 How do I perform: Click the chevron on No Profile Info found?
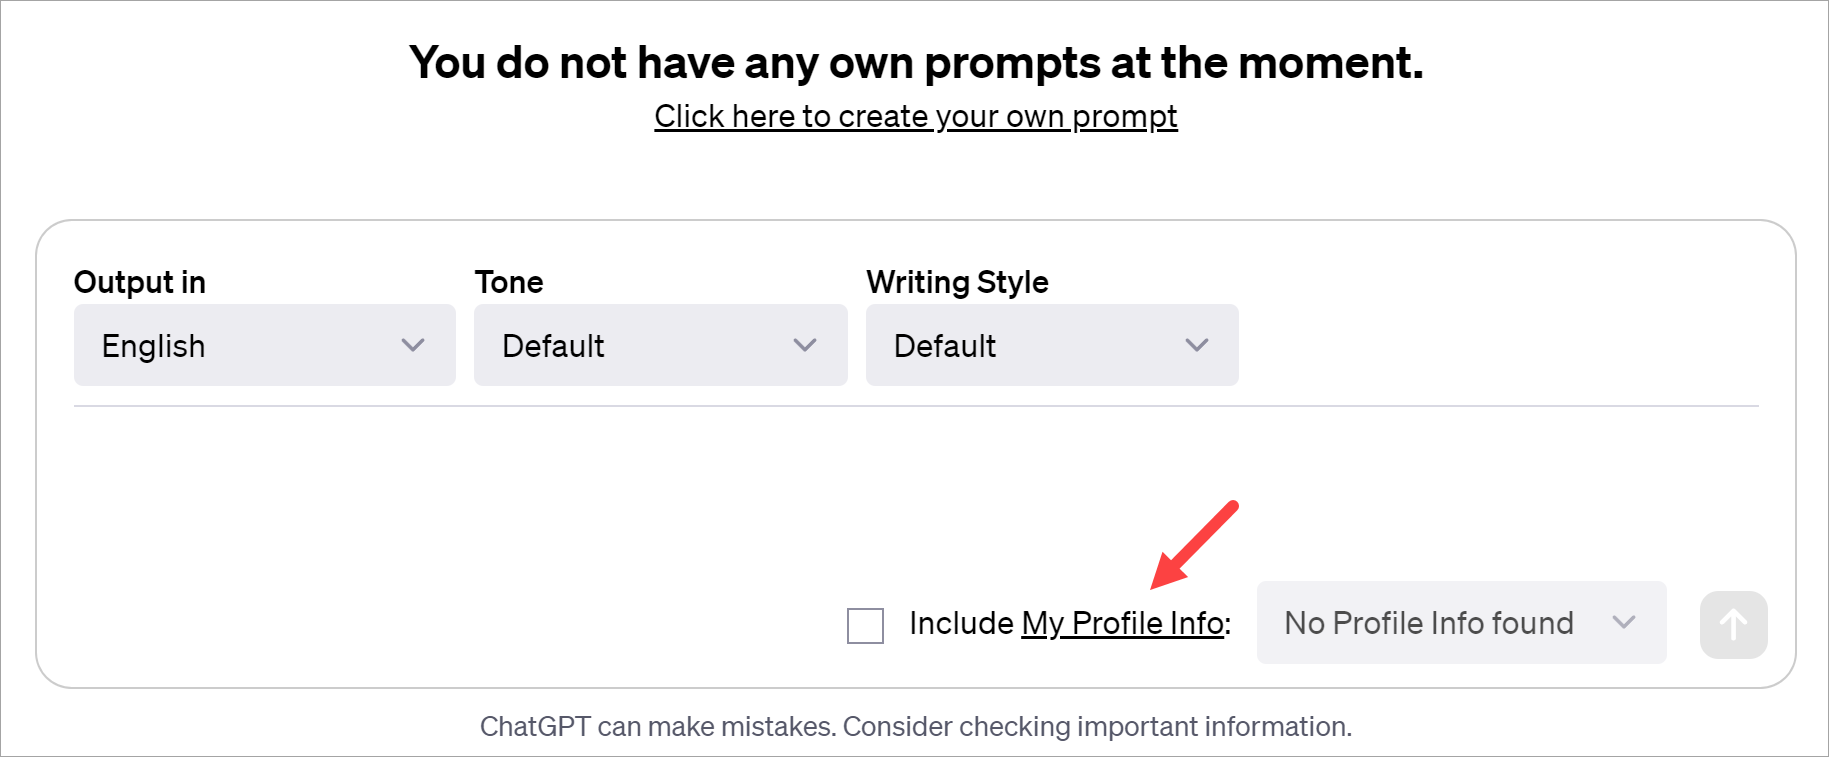pyautogui.click(x=1625, y=623)
